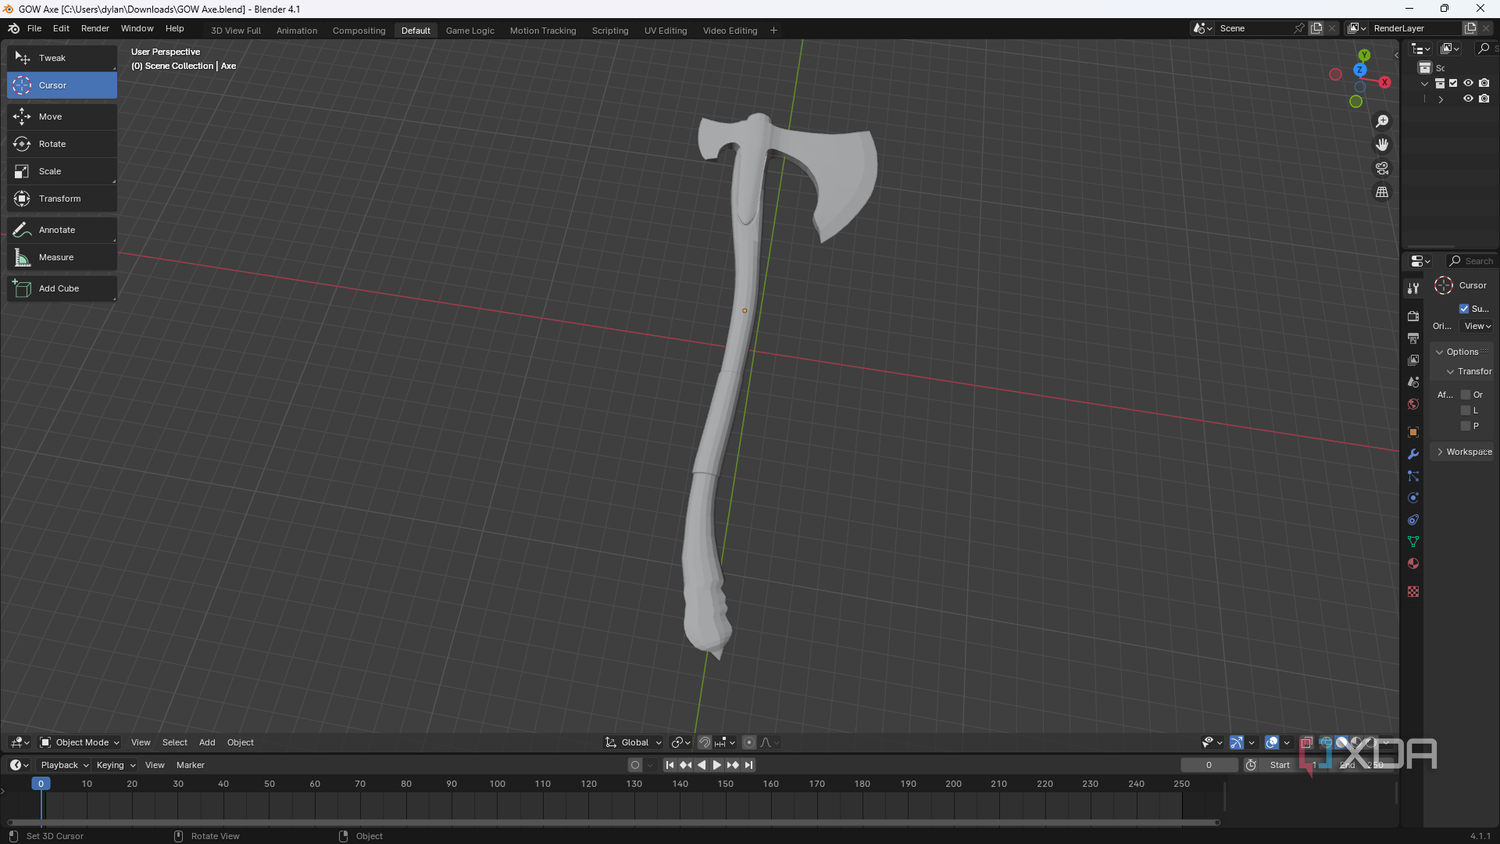The height and width of the screenshot is (844, 1500).
Task: Switch orthographic/perspective grid icon
Action: [1382, 192]
